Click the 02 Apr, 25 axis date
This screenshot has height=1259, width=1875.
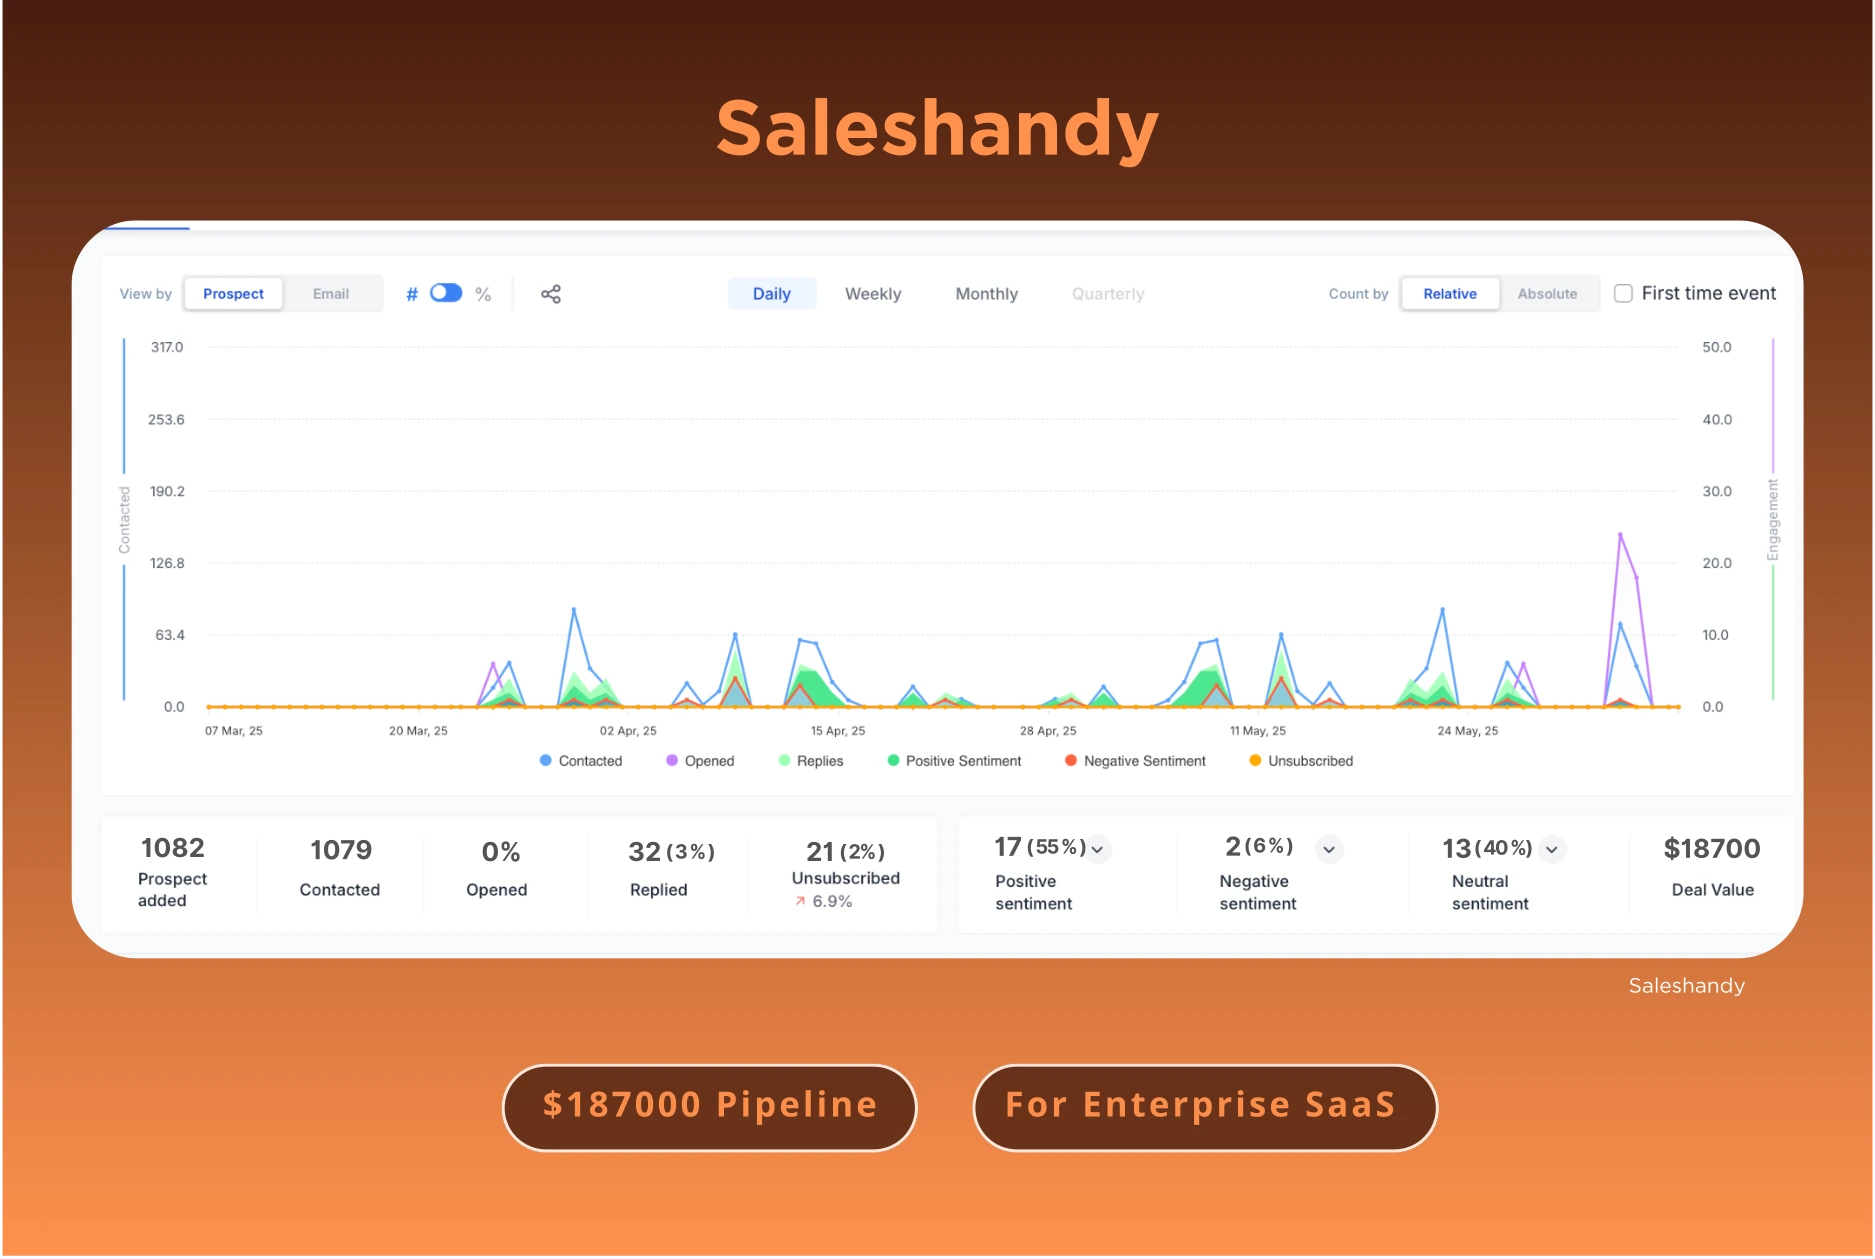[x=628, y=731]
